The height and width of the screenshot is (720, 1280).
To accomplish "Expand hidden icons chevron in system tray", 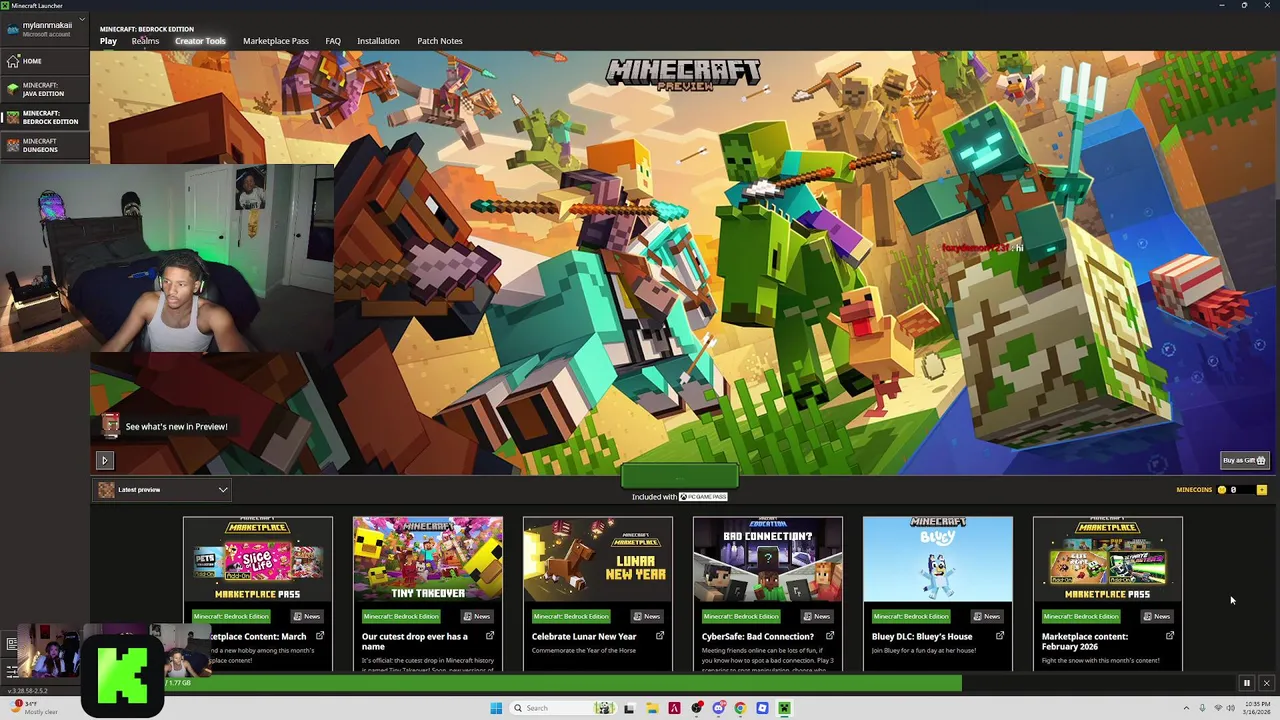I will coord(1186,708).
